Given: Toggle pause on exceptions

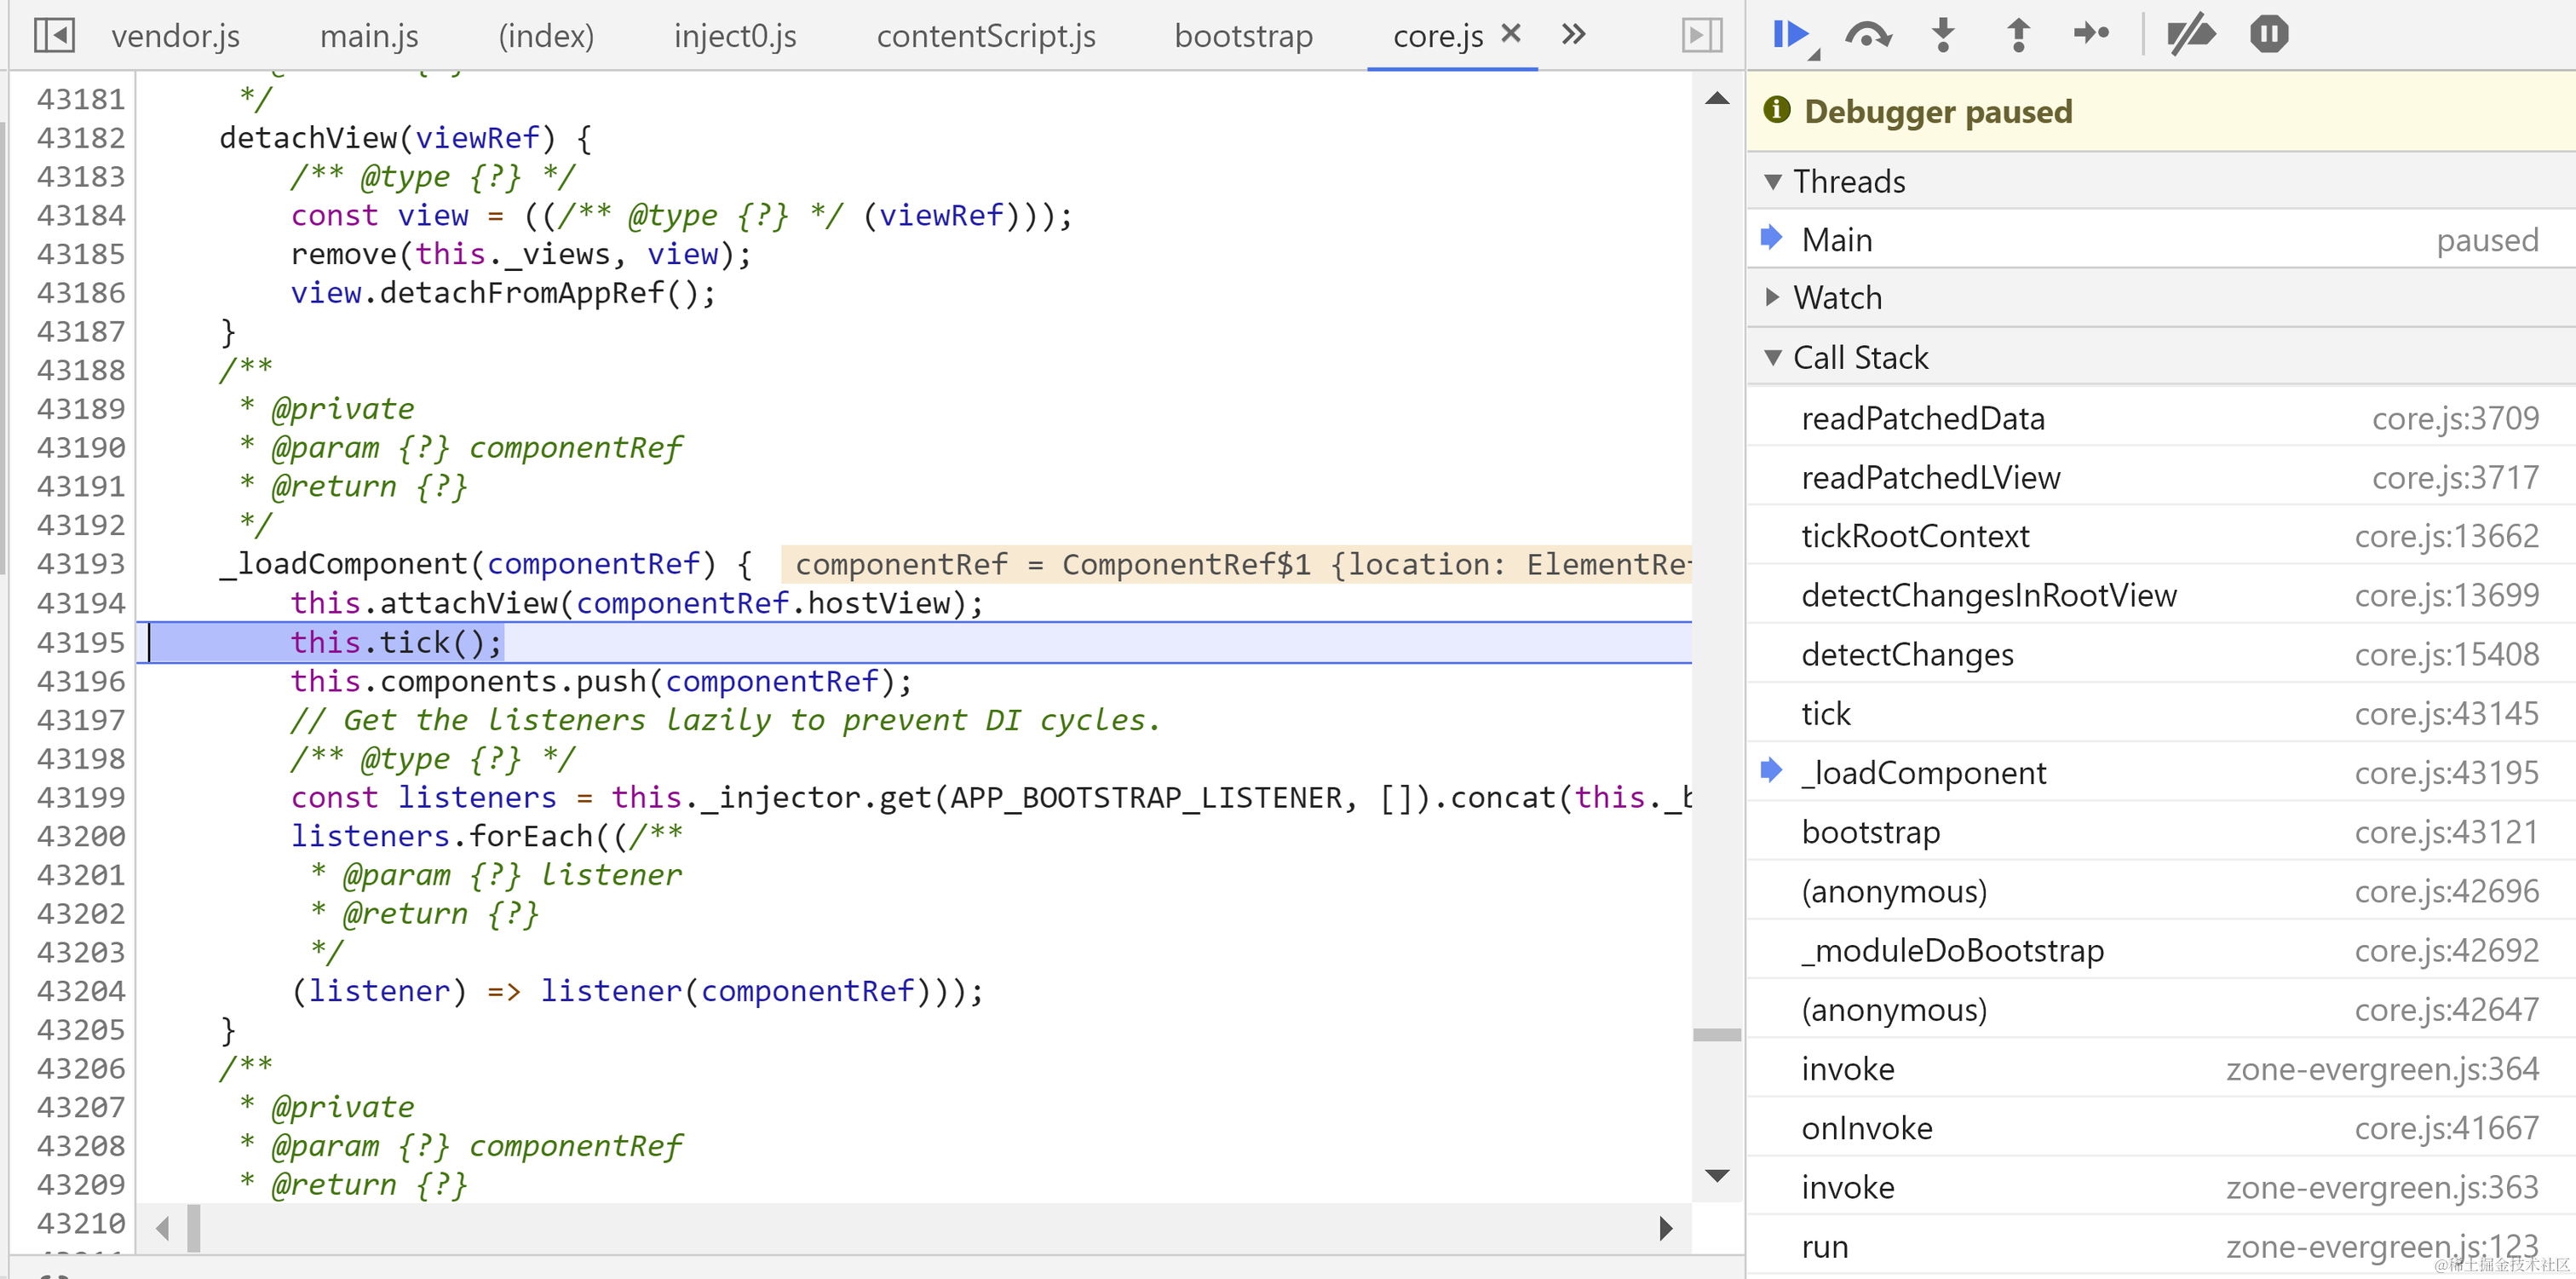Looking at the screenshot, I should (x=2269, y=35).
